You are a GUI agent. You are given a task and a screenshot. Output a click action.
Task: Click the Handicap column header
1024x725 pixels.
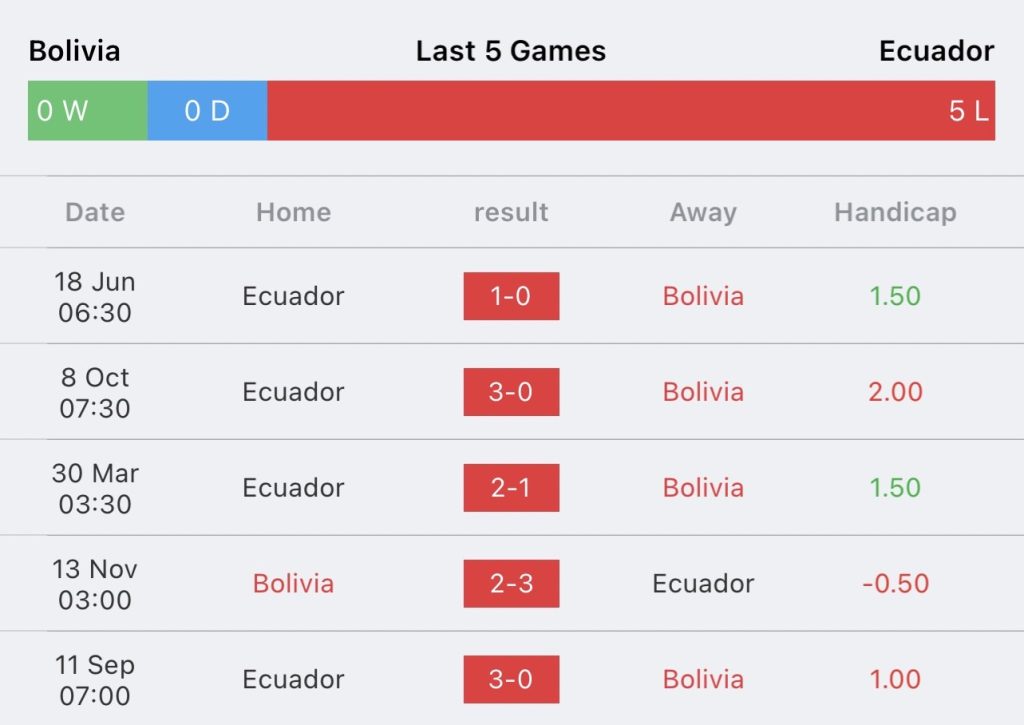click(895, 213)
